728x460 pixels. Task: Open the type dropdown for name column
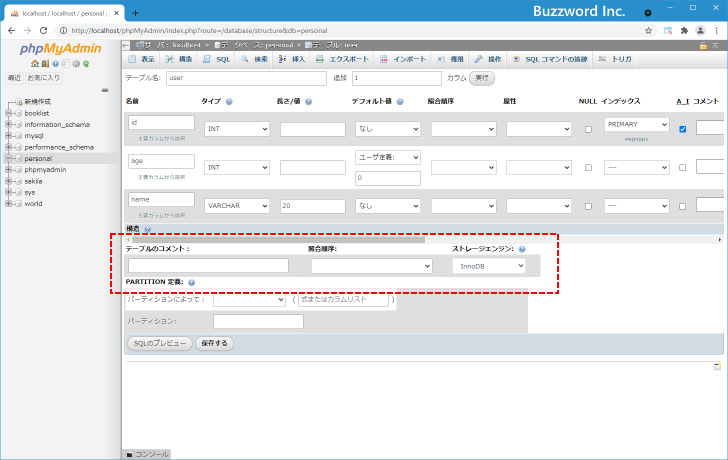(x=237, y=205)
